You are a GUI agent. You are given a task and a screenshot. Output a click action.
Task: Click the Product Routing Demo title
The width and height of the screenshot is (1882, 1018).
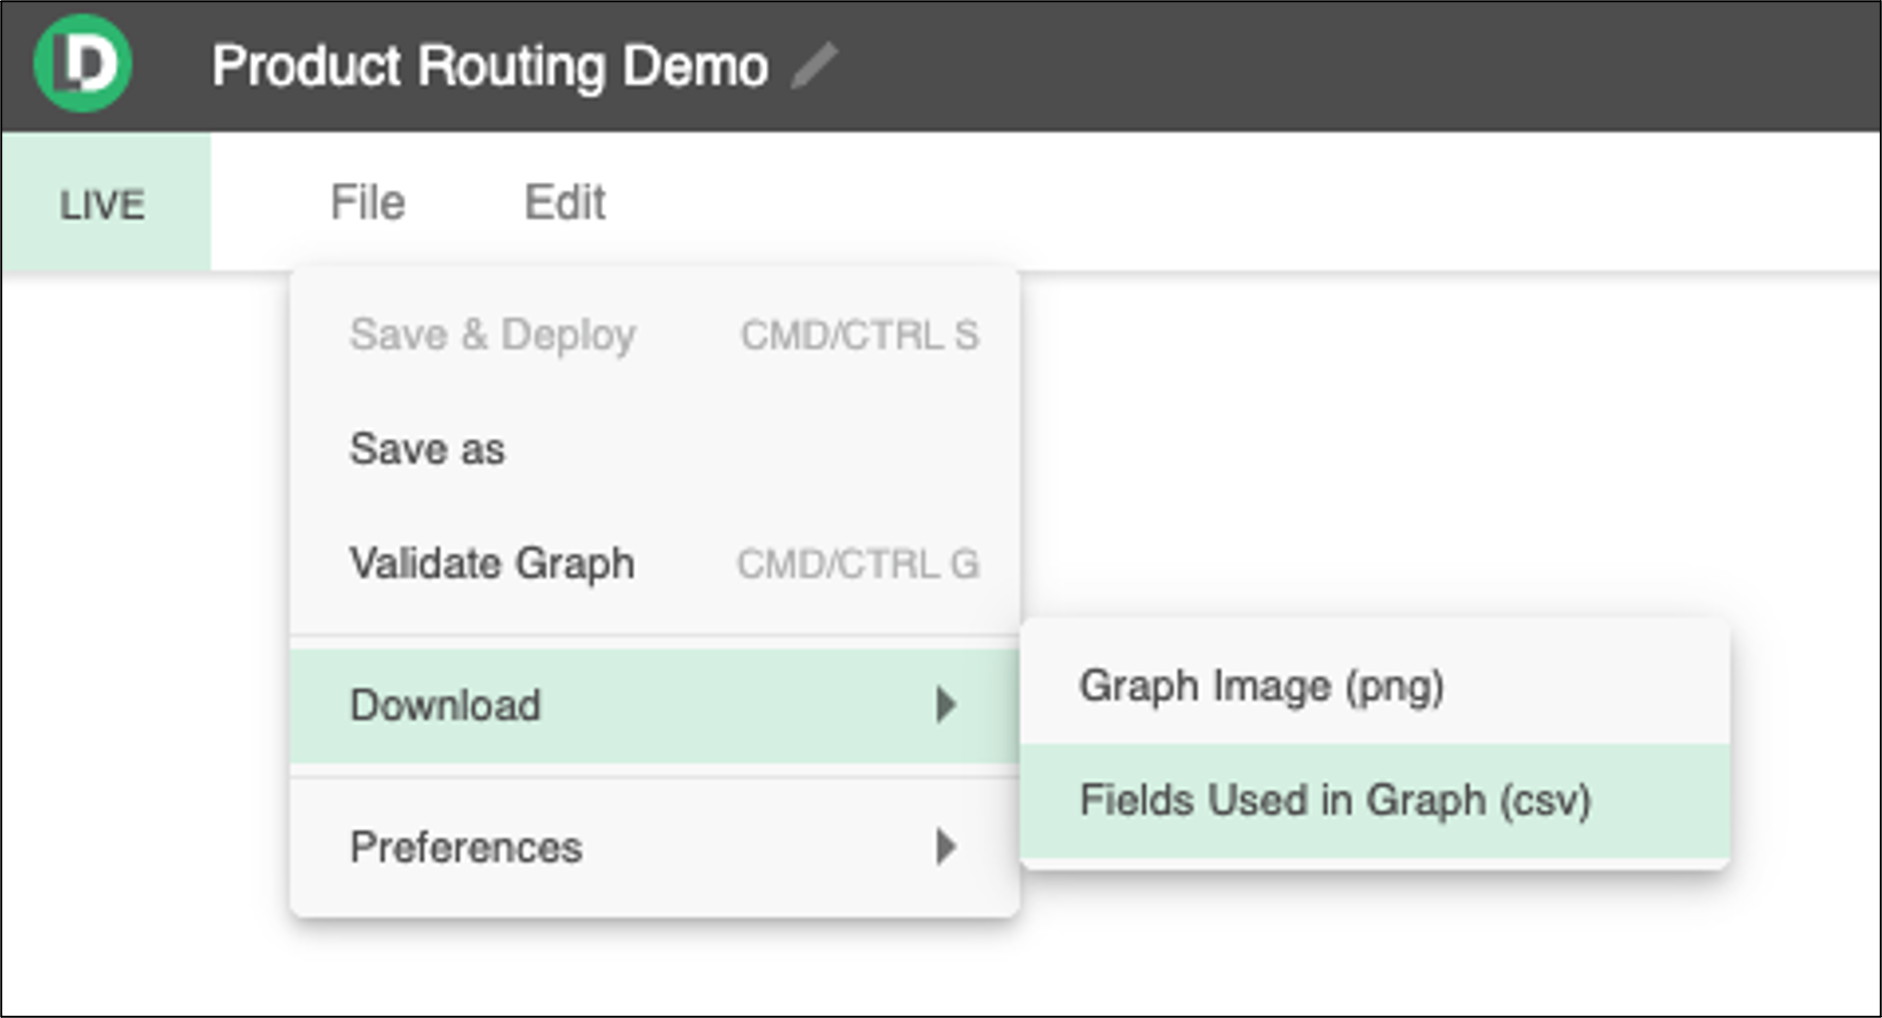[x=490, y=67]
